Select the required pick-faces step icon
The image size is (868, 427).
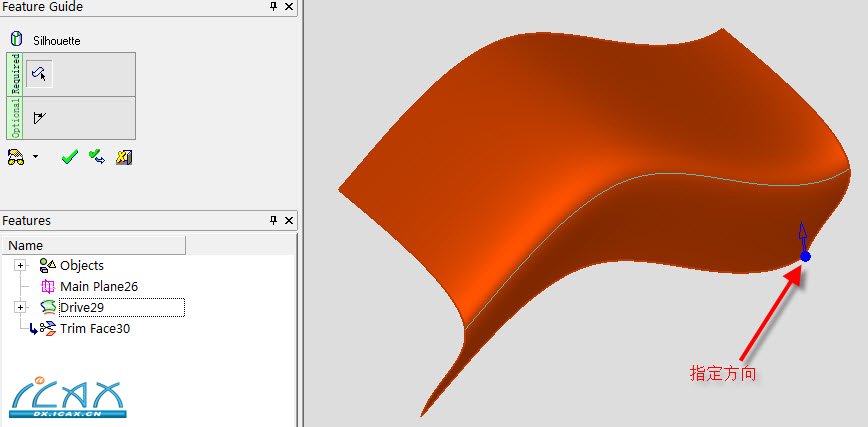(39, 74)
